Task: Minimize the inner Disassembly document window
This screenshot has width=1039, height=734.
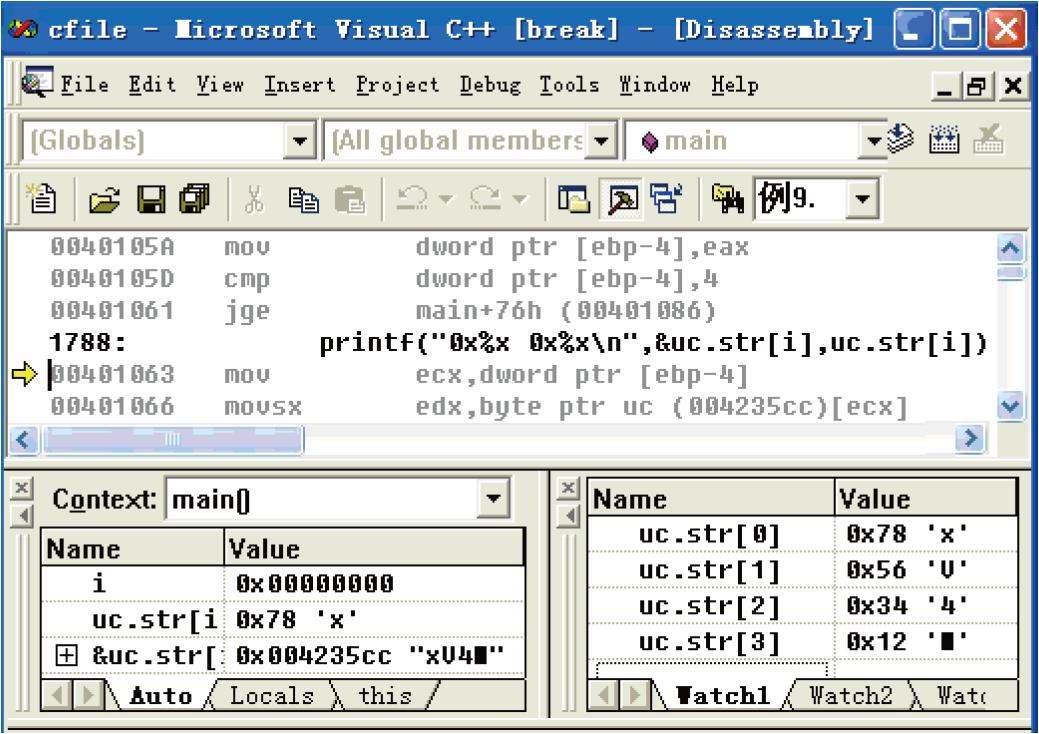Action: pos(945,87)
